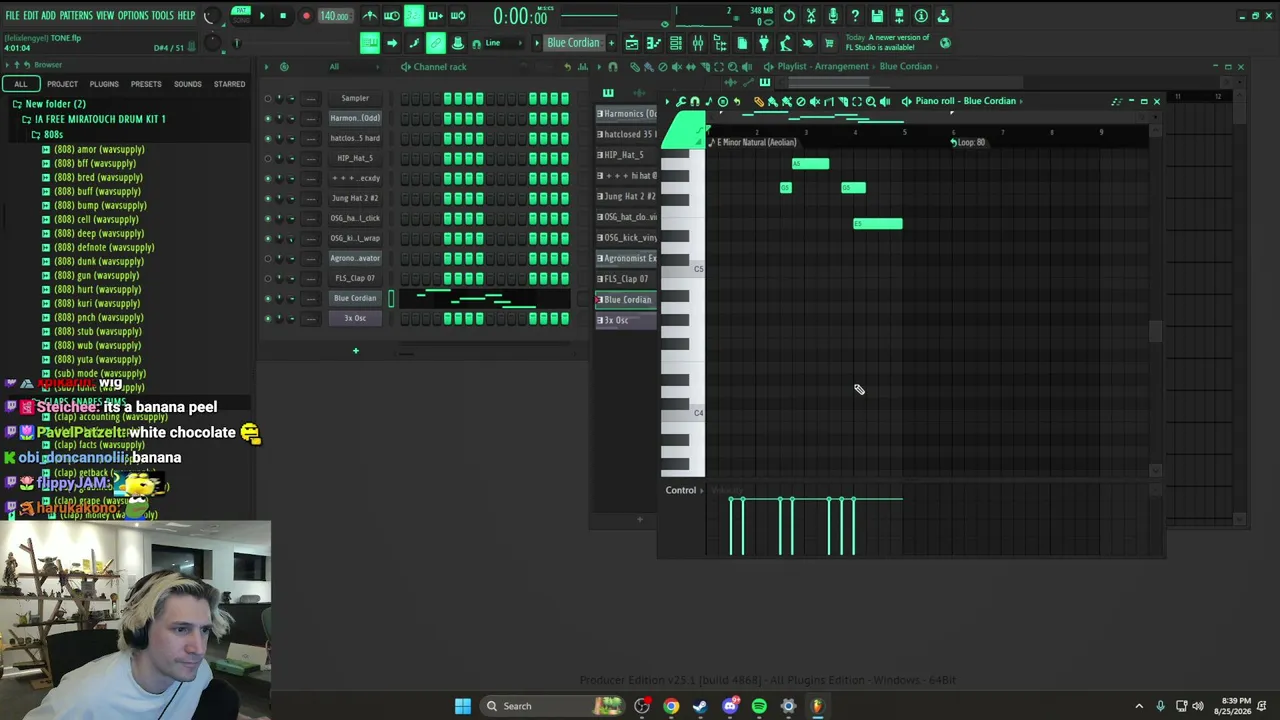Click the transport stop button

tap(283, 16)
